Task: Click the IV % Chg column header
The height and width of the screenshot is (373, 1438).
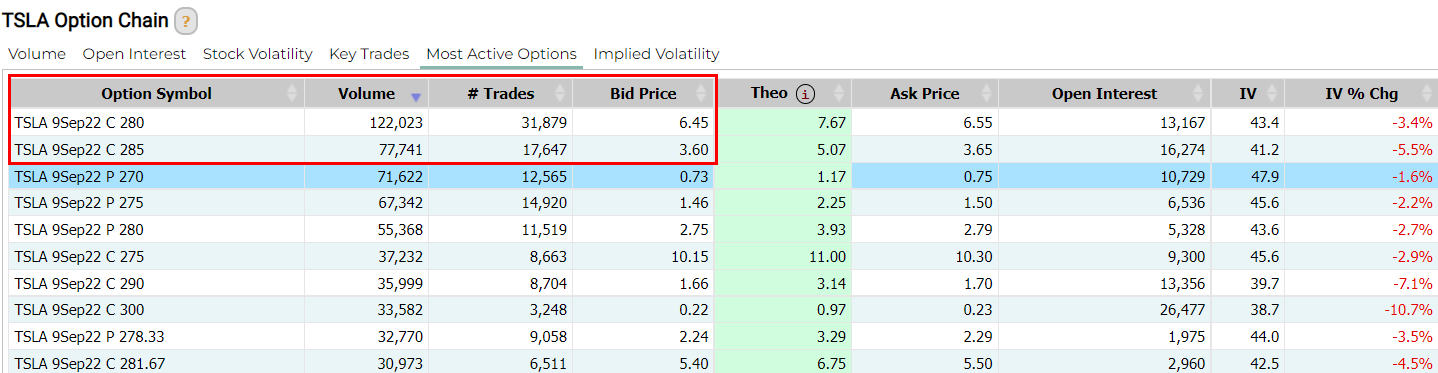Action: (x=1360, y=94)
